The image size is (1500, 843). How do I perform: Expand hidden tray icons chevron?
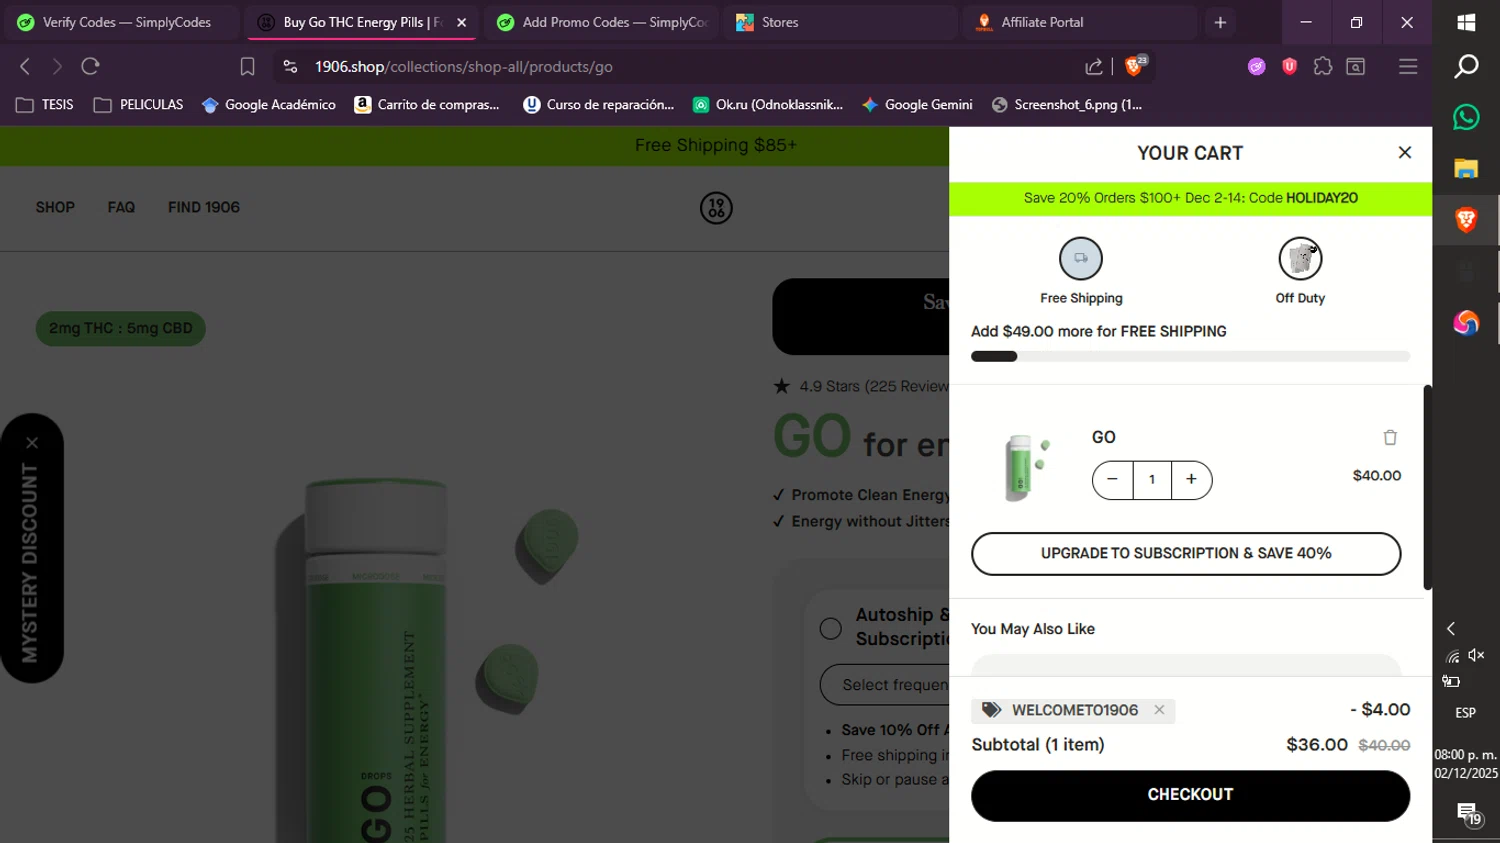tap(1451, 628)
